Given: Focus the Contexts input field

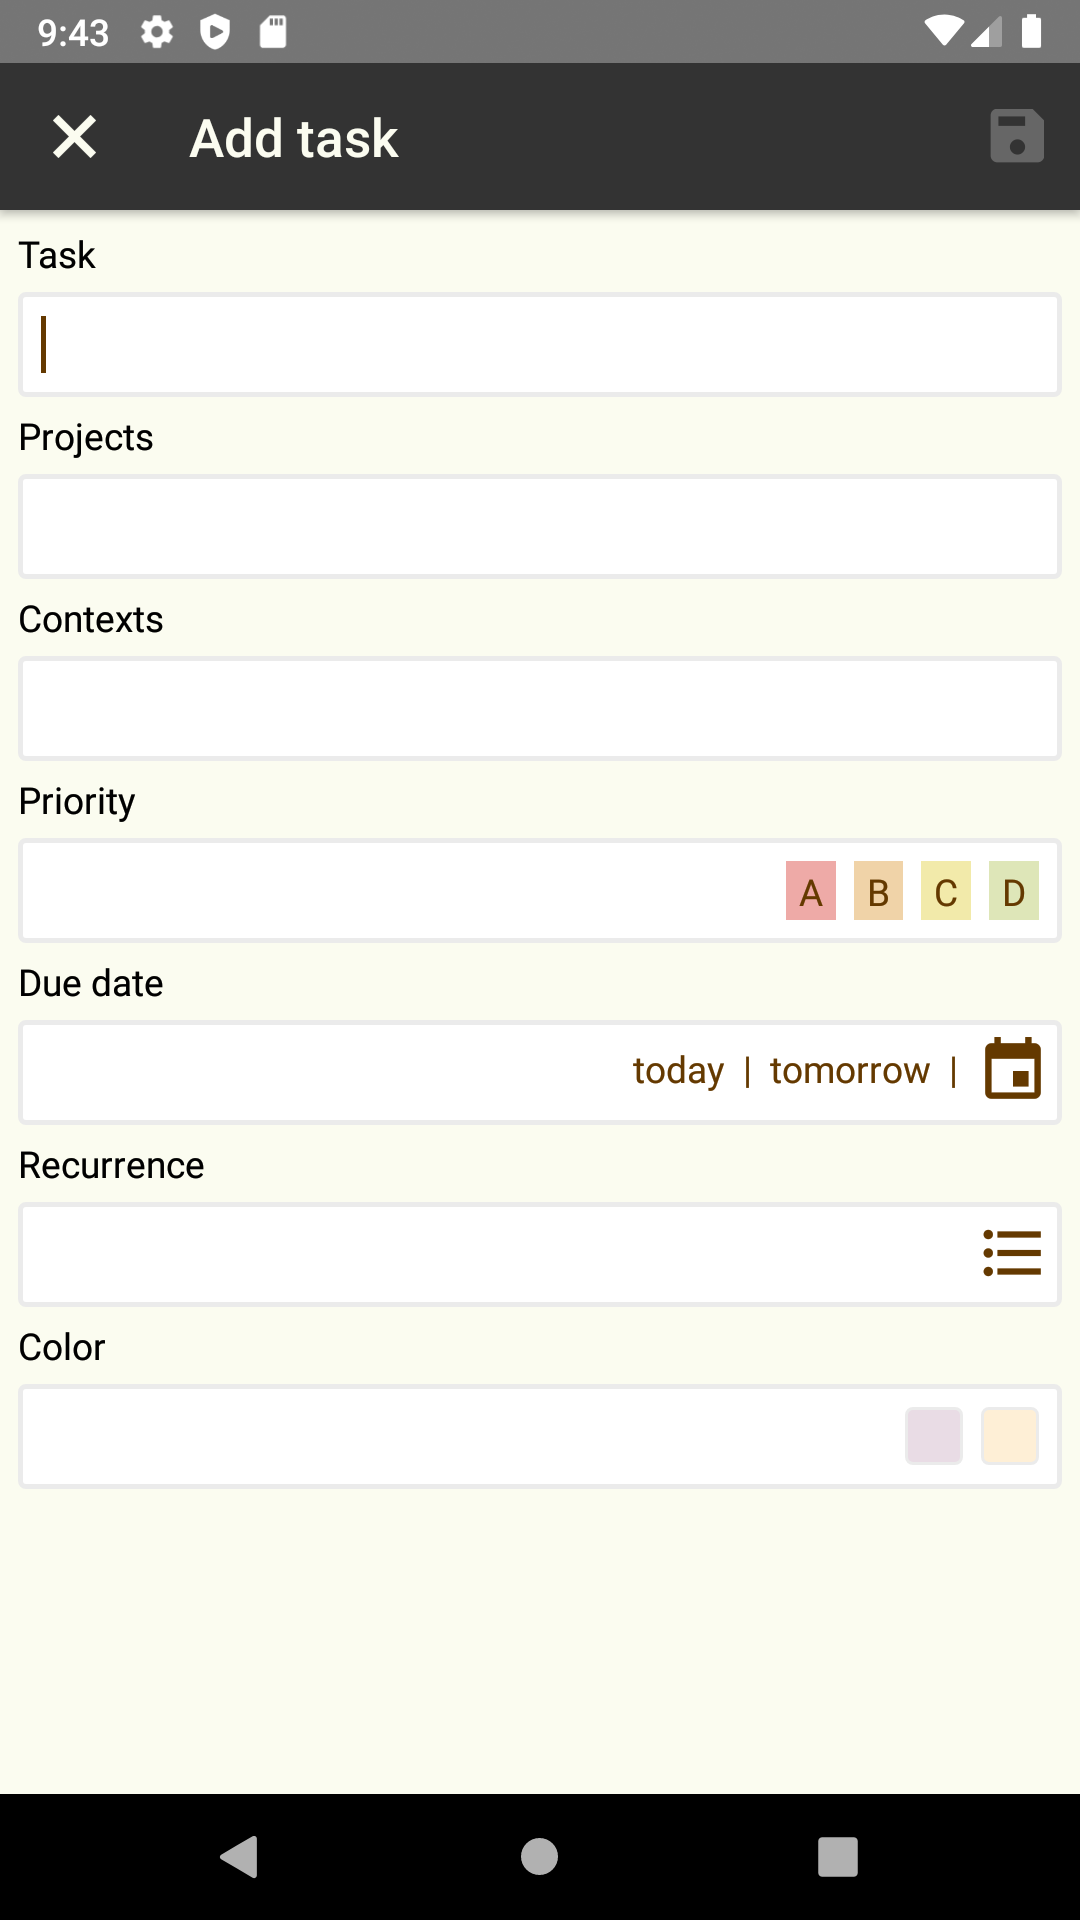Looking at the screenshot, I should pyautogui.click(x=540, y=709).
